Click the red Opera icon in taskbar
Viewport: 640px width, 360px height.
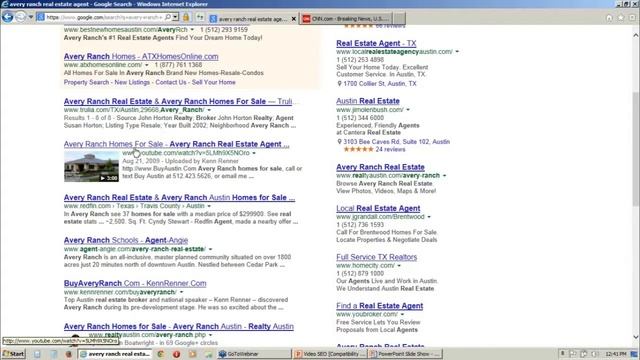coord(176,354)
